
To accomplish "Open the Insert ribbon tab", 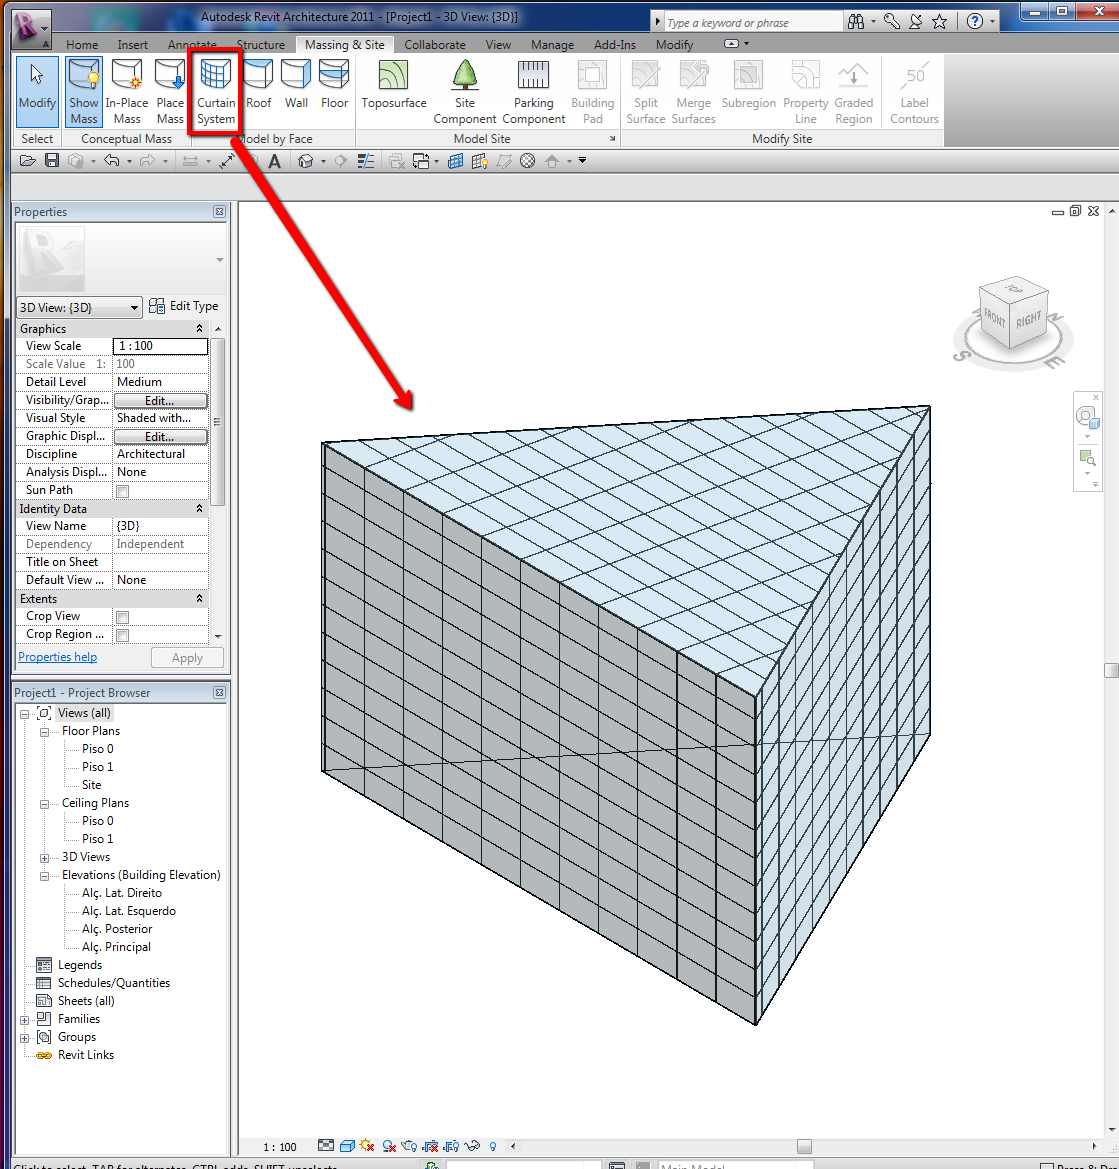I will click(x=132, y=45).
